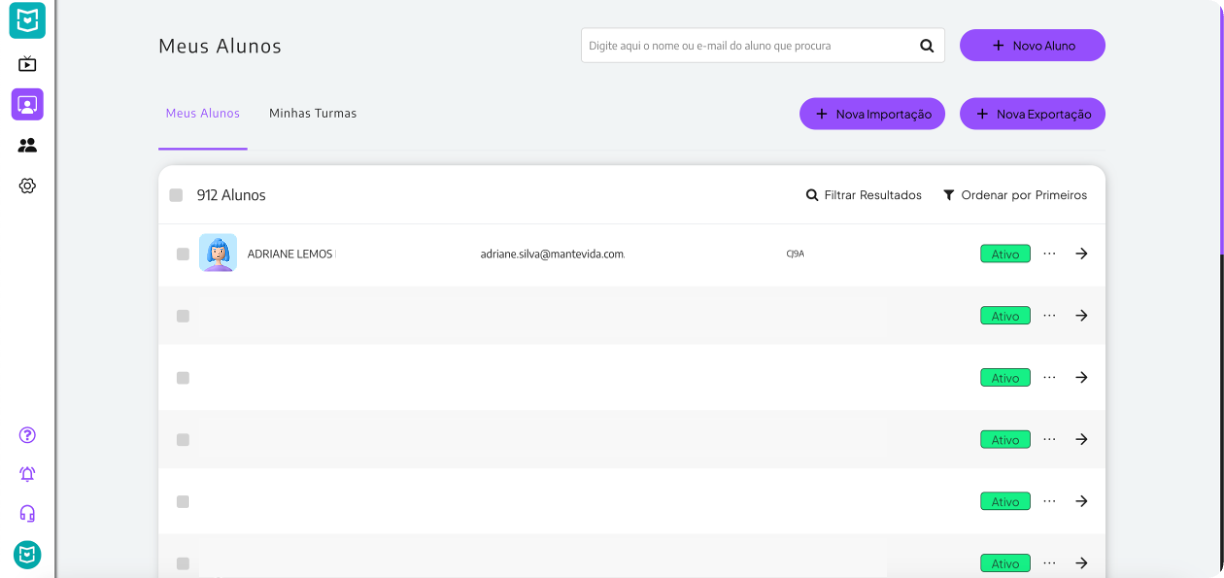Toggle the select-all checkbox beside 912 Alunos
The width and height of the screenshot is (1224, 578).
tap(176, 195)
